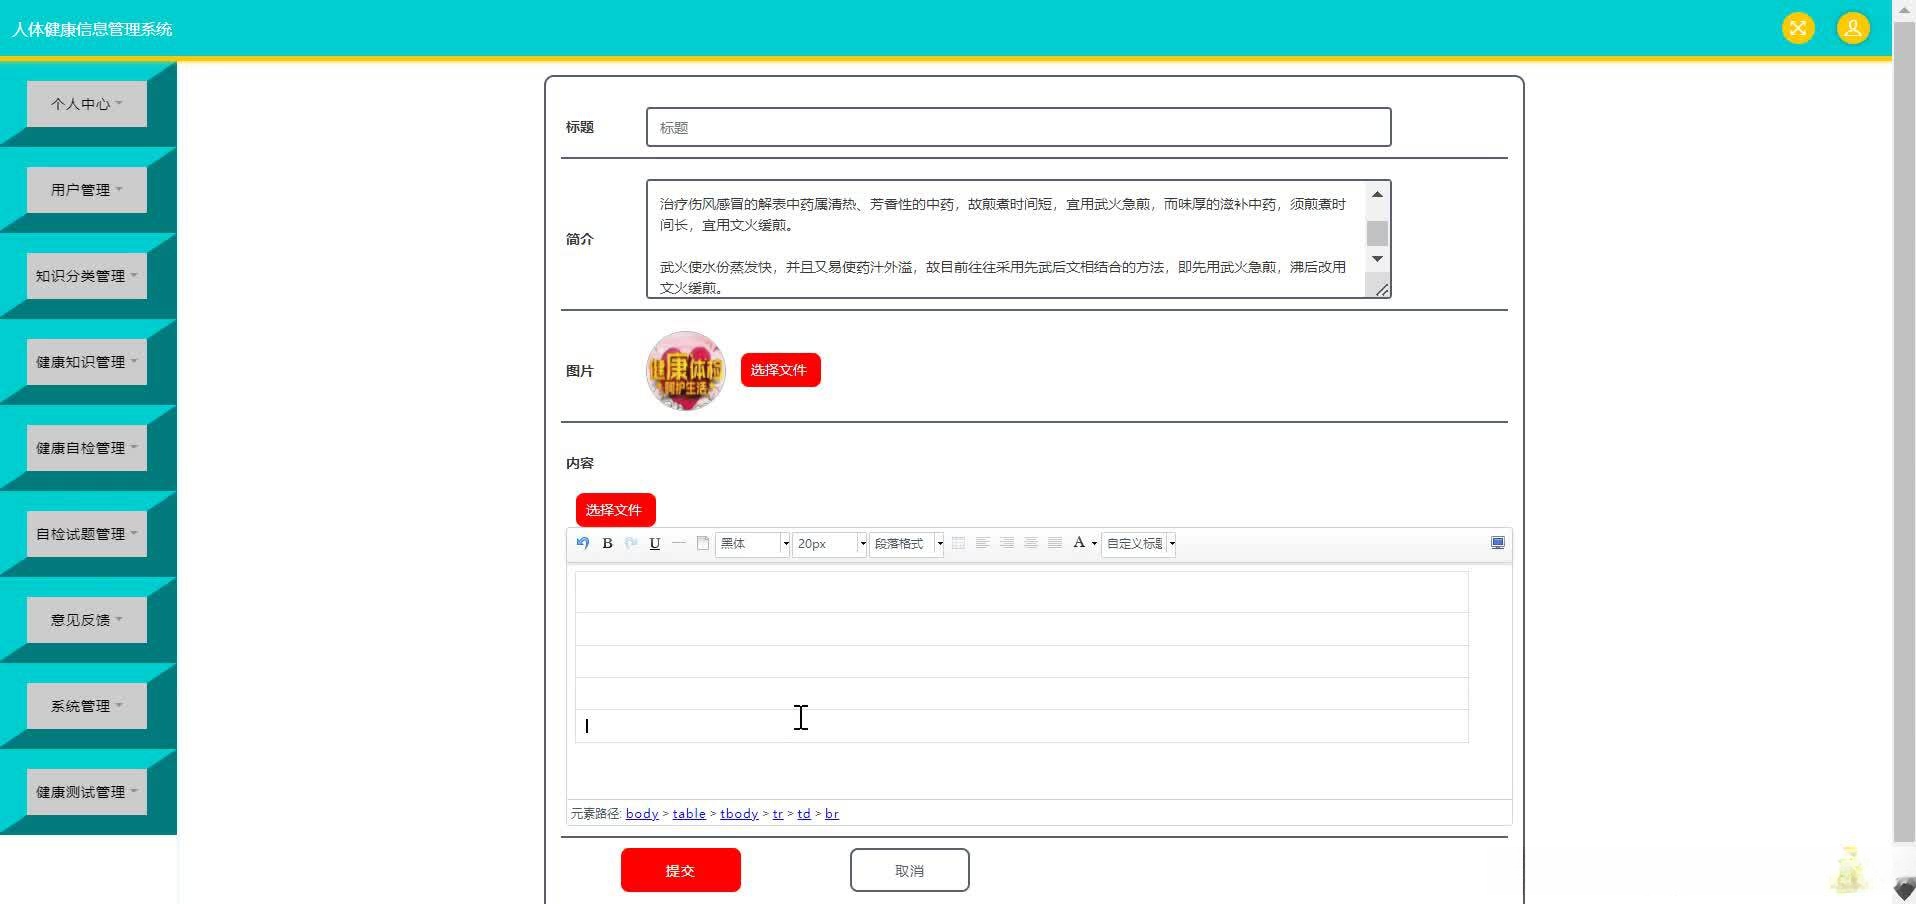Select the table link in the element path
This screenshot has height=904, width=1916.
pyautogui.click(x=689, y=814)
